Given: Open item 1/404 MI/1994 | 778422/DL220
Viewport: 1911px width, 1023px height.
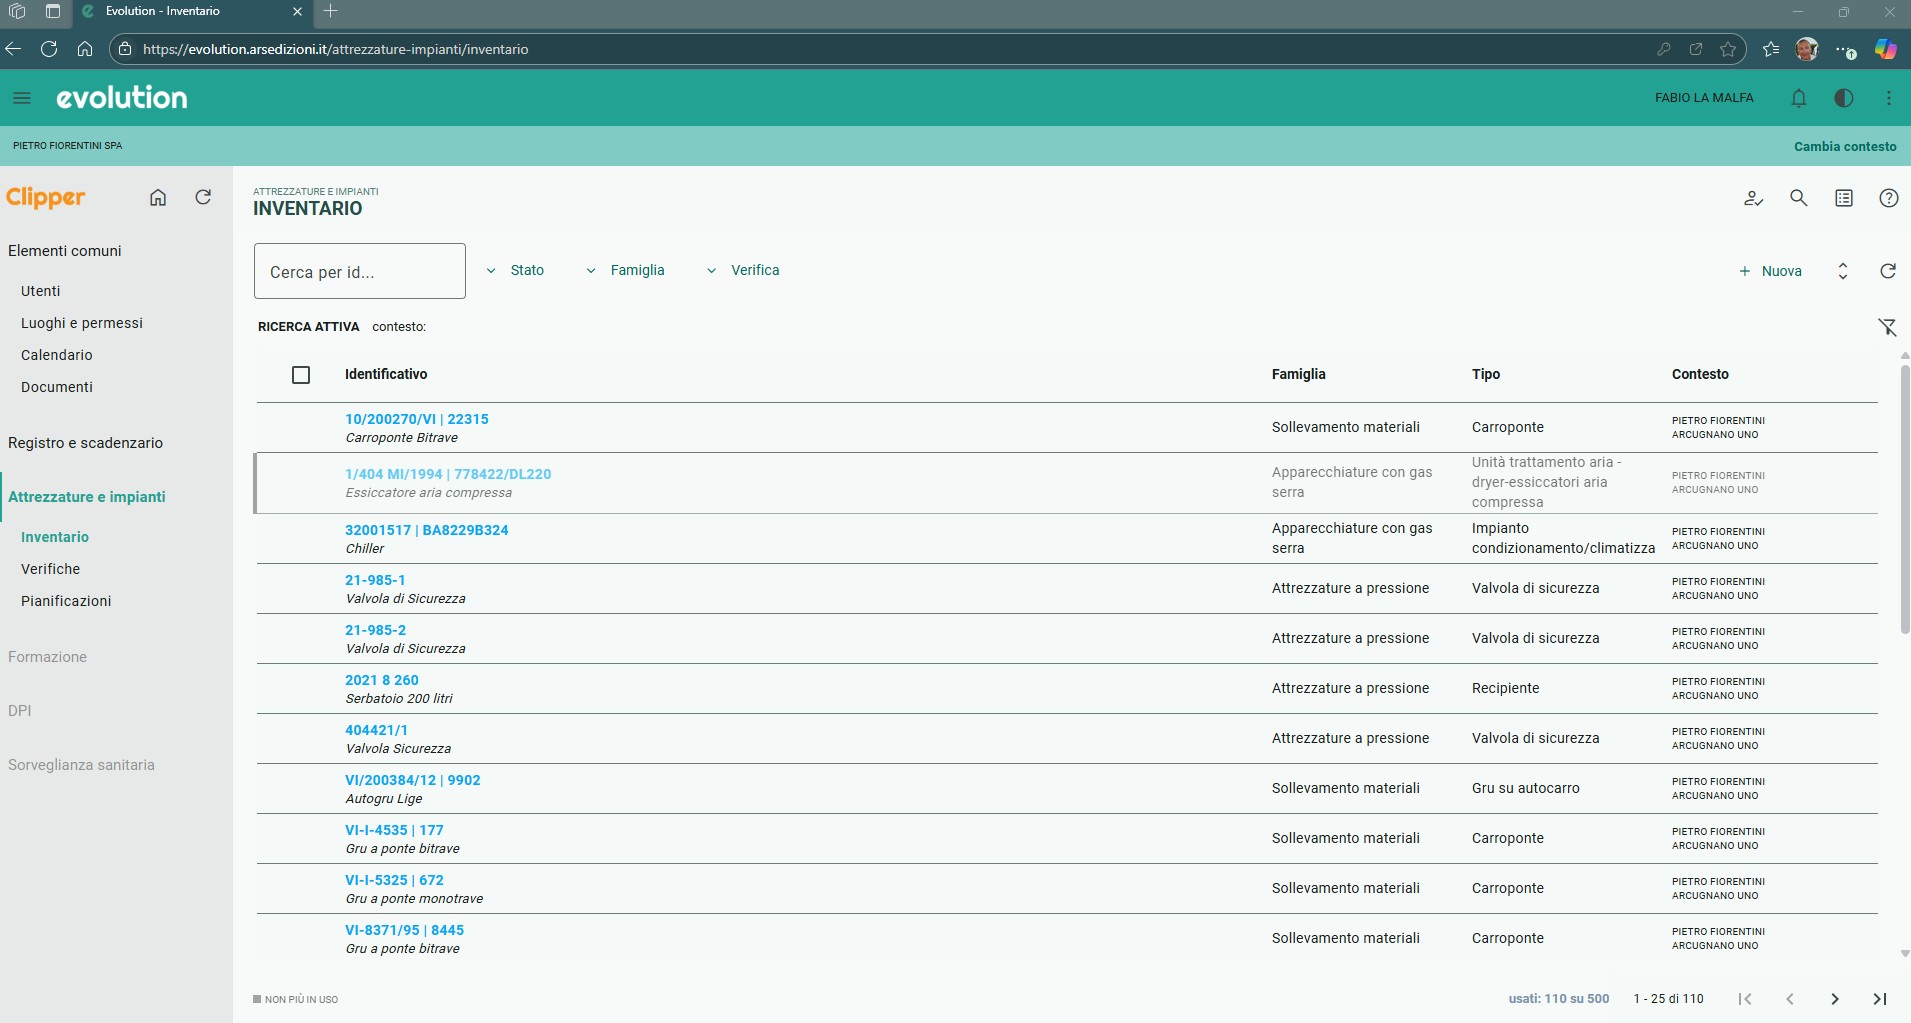Looking at the screenshot, I should (x=448, y=474).
